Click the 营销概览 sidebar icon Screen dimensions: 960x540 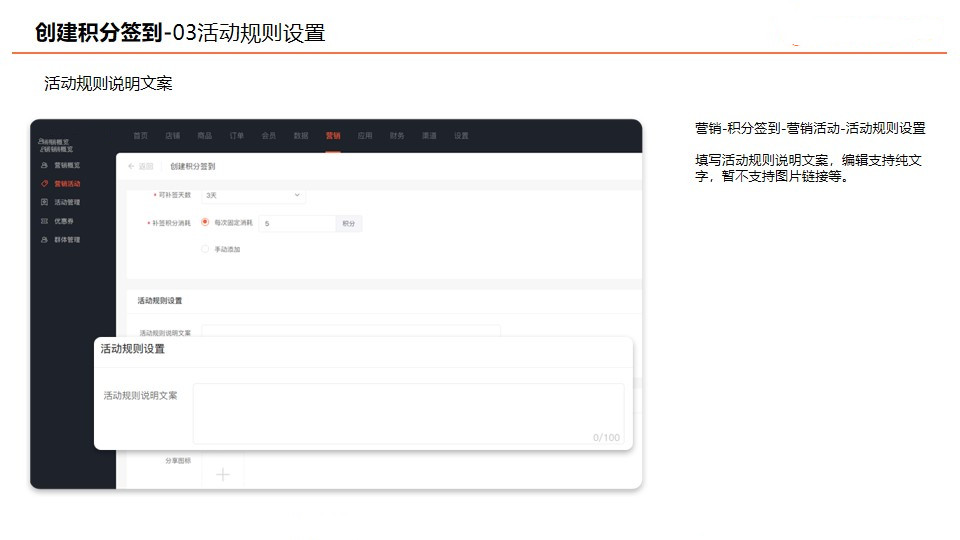click(x=44, y=165)
